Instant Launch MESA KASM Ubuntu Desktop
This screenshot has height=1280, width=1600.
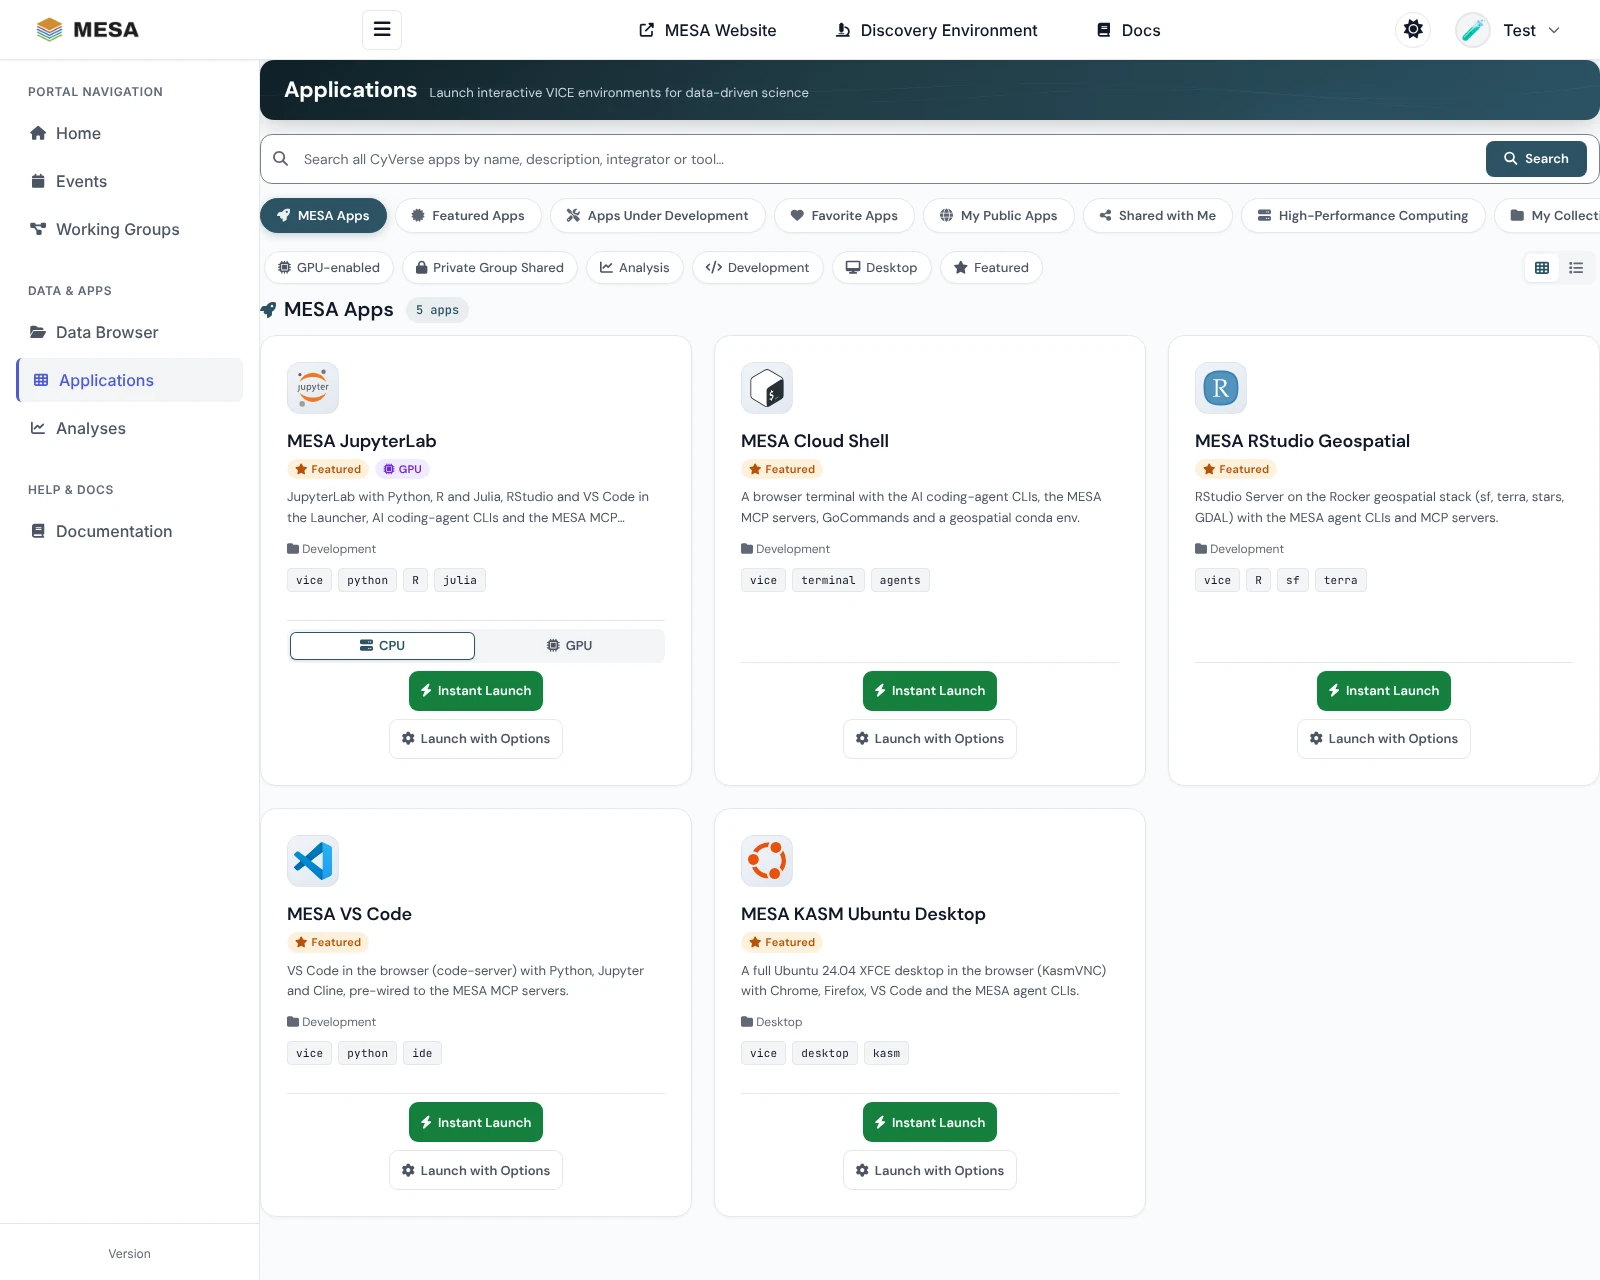coord(930,1123)
